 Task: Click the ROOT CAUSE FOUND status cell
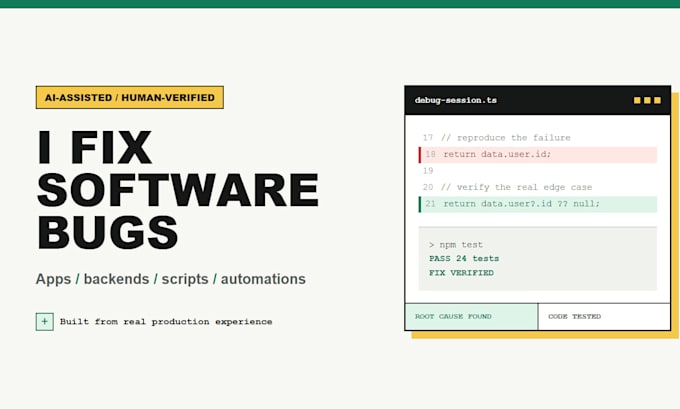click(x=471, y=317)
